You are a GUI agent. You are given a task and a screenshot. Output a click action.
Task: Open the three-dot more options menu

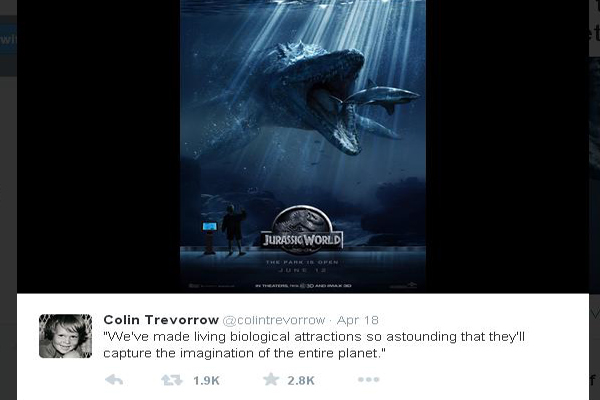368,379
